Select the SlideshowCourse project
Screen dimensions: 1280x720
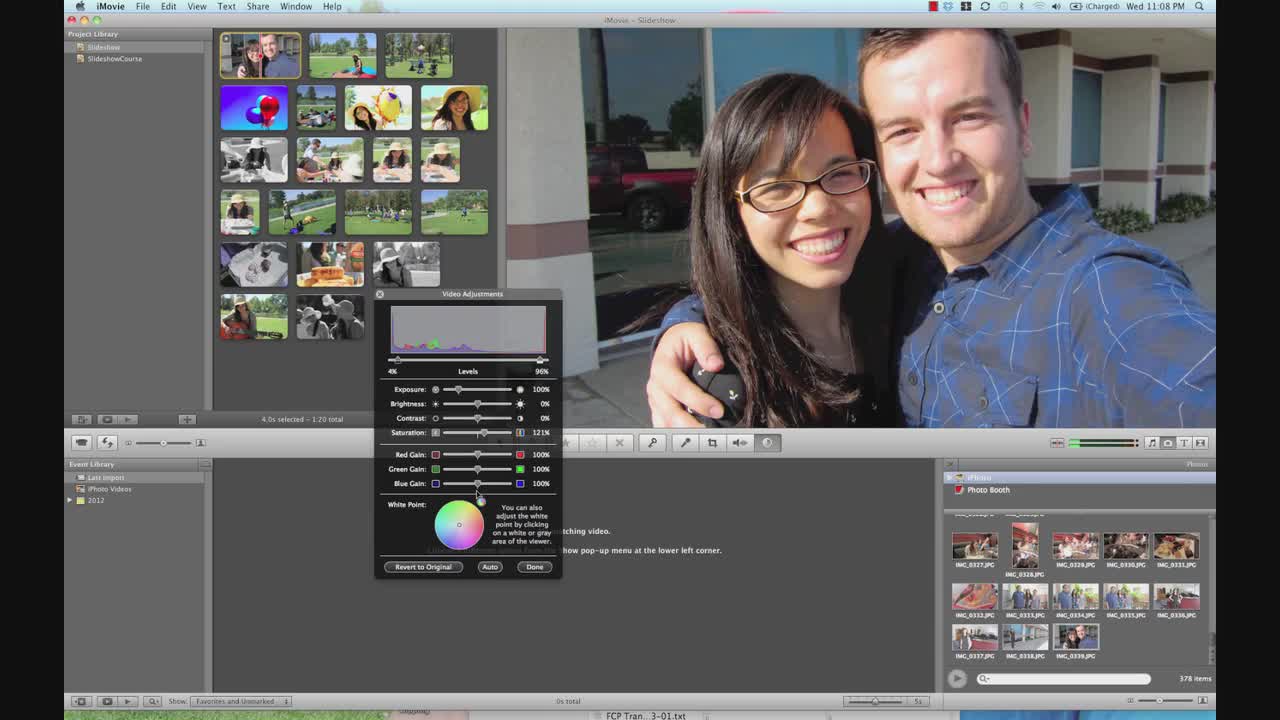(114, 59)
